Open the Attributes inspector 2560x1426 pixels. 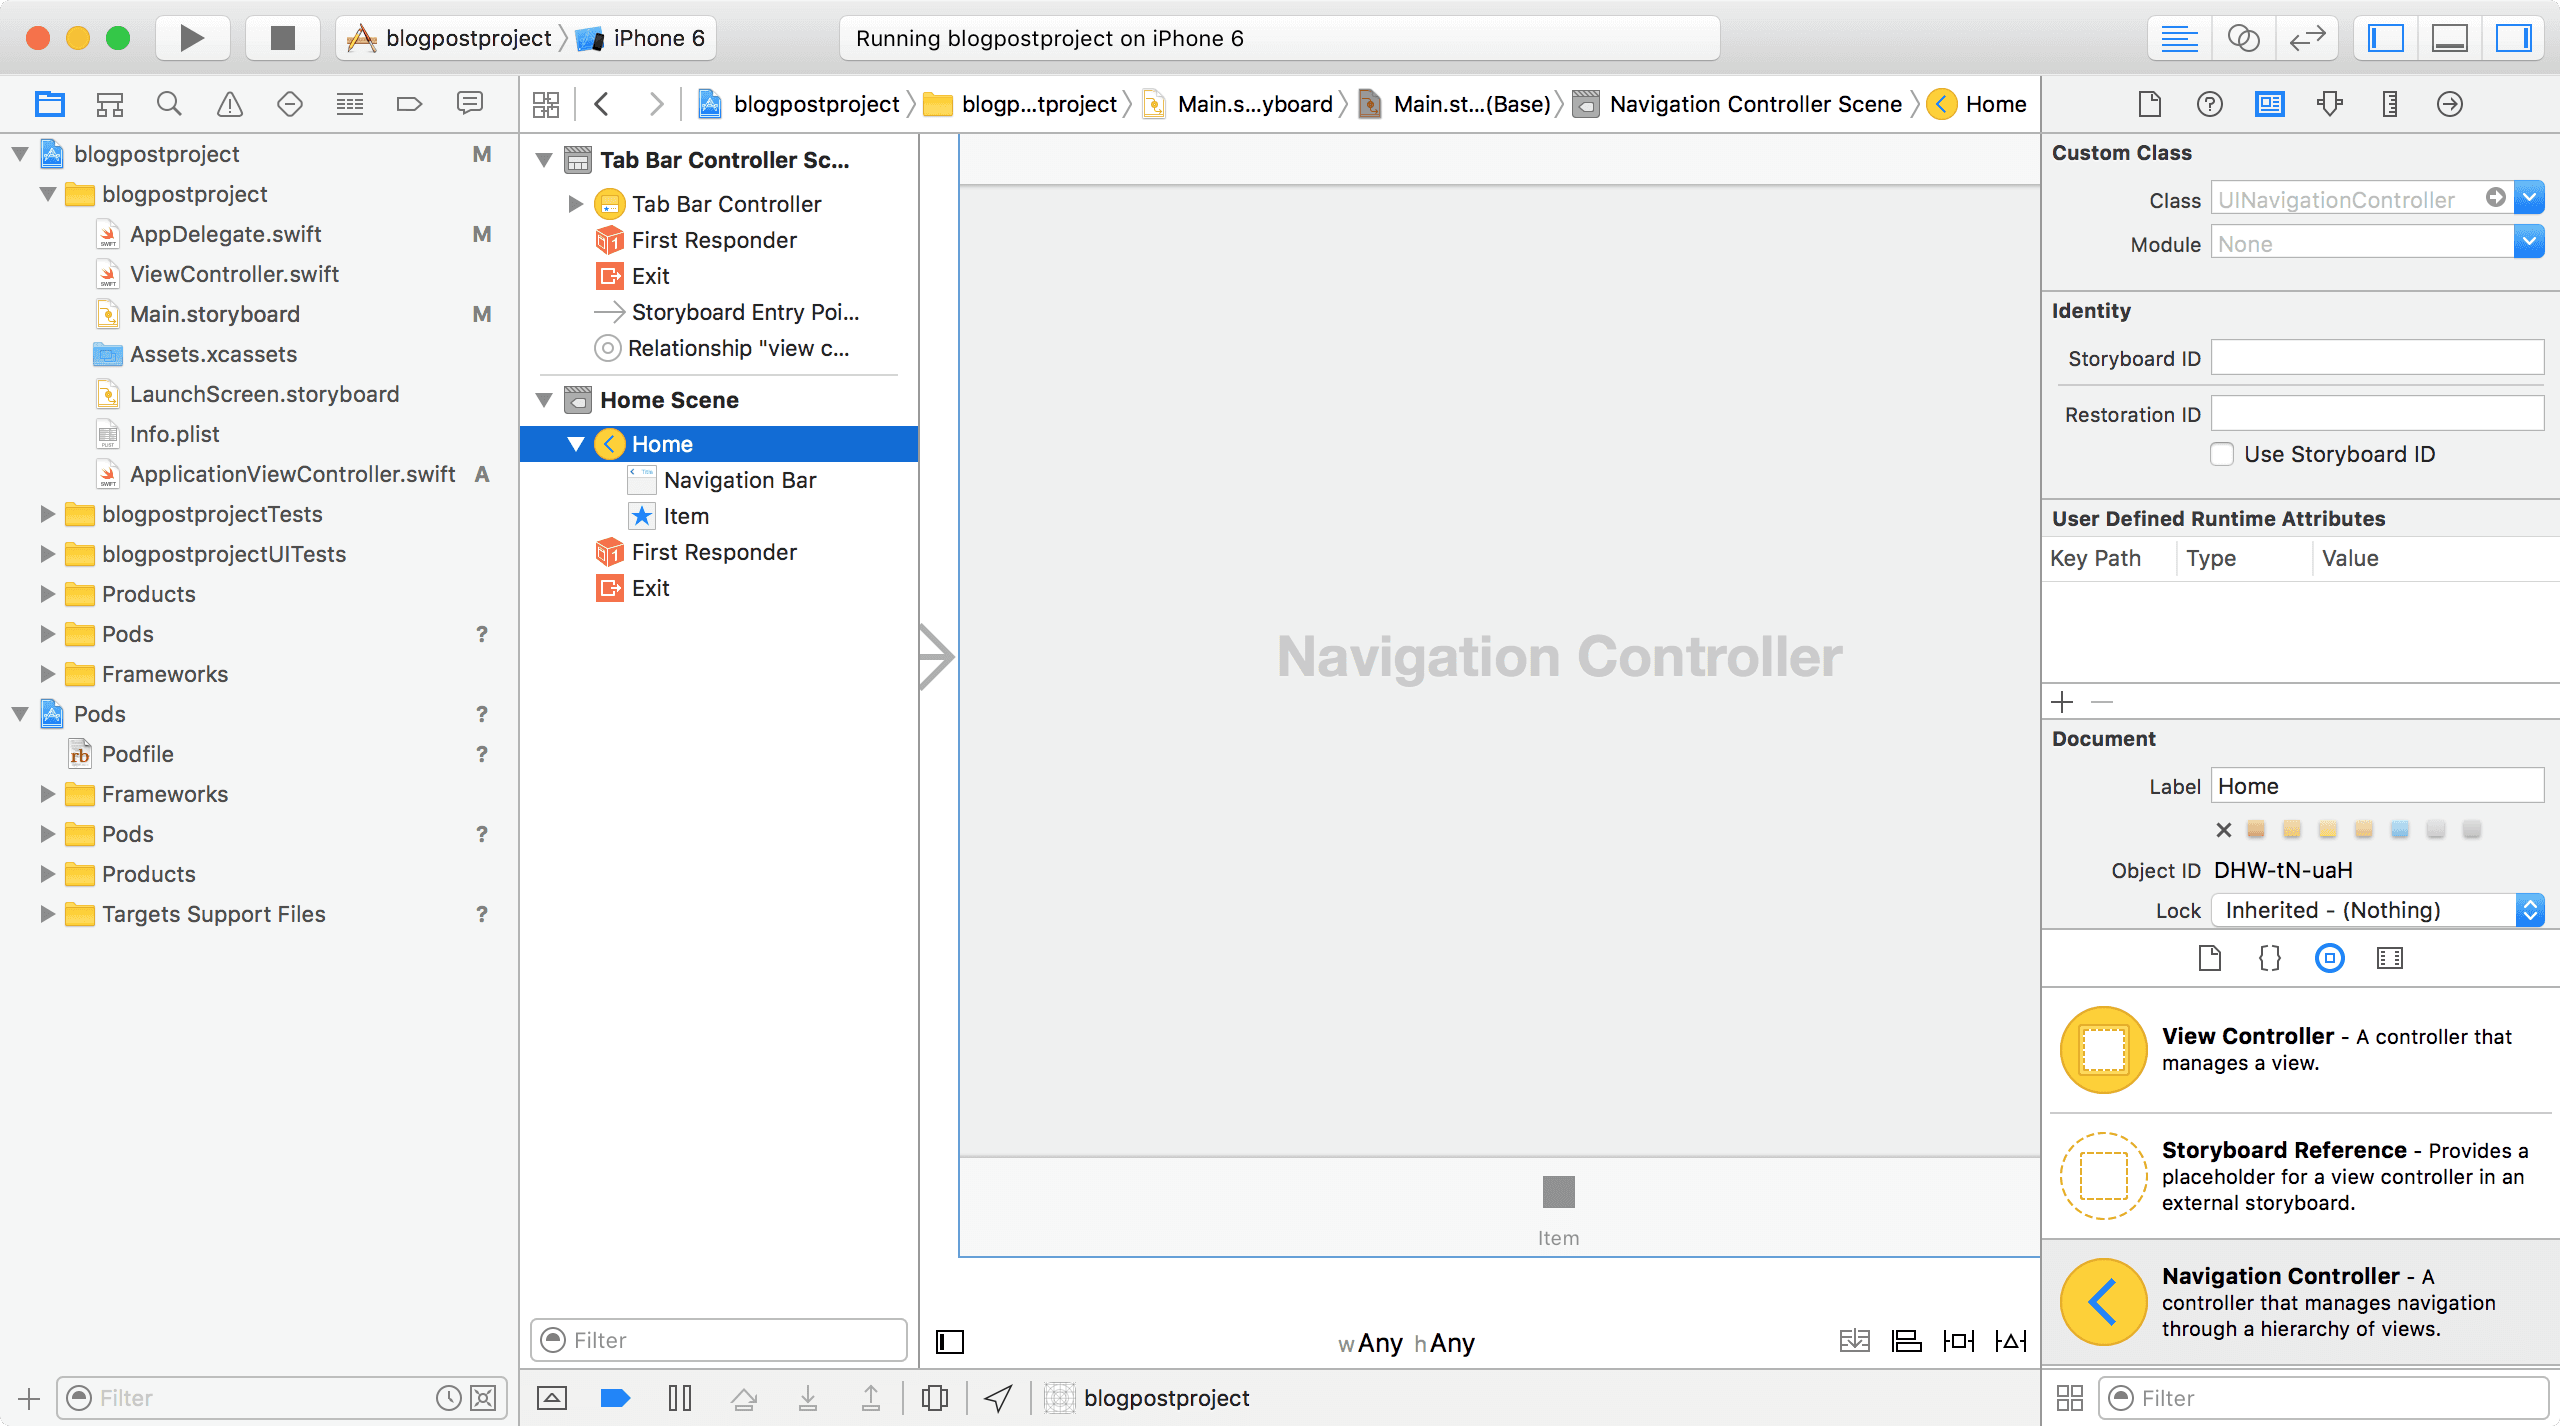(2329, 104)
